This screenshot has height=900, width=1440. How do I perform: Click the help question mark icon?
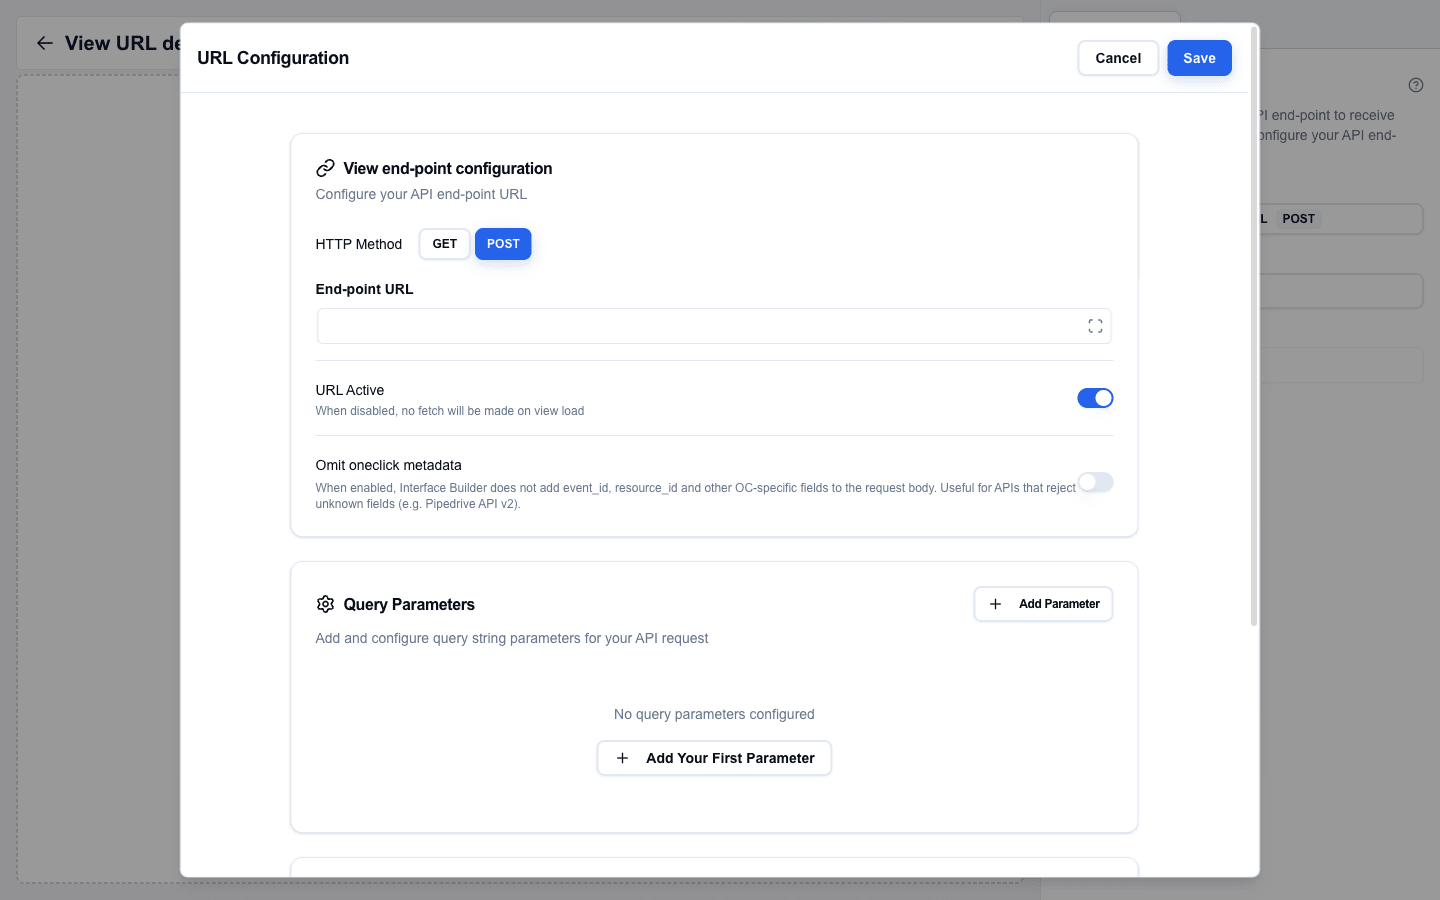pos(1415,85)
